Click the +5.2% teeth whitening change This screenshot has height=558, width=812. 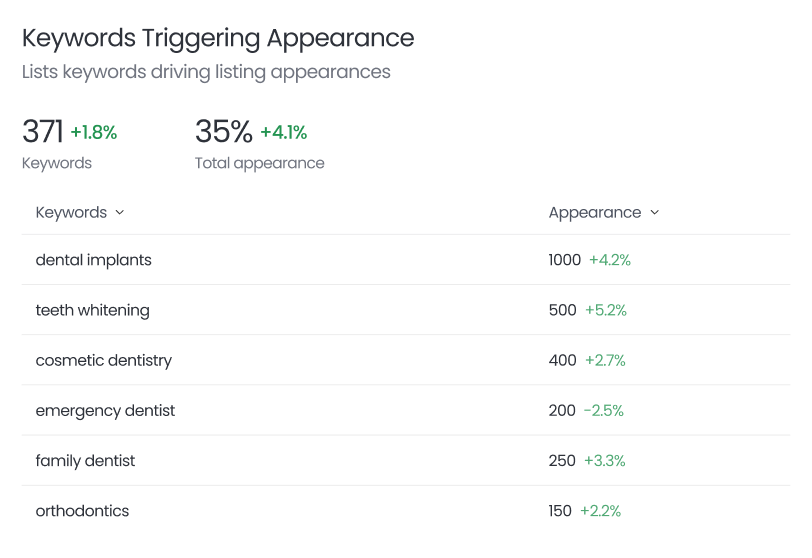point(606,310)
